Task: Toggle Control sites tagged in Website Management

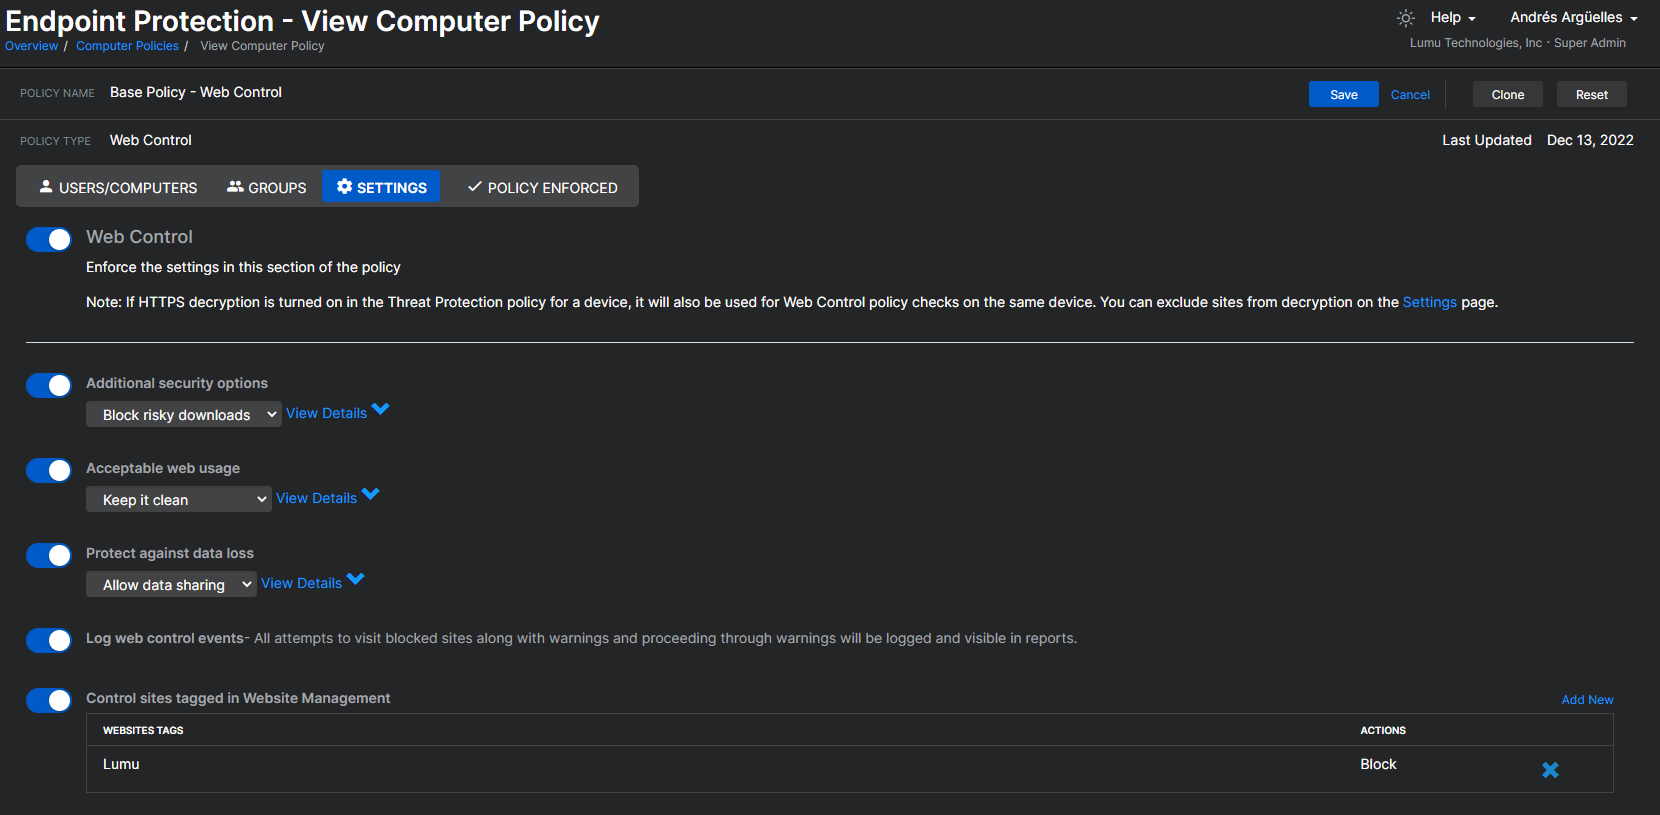Action: coord(49,700)
